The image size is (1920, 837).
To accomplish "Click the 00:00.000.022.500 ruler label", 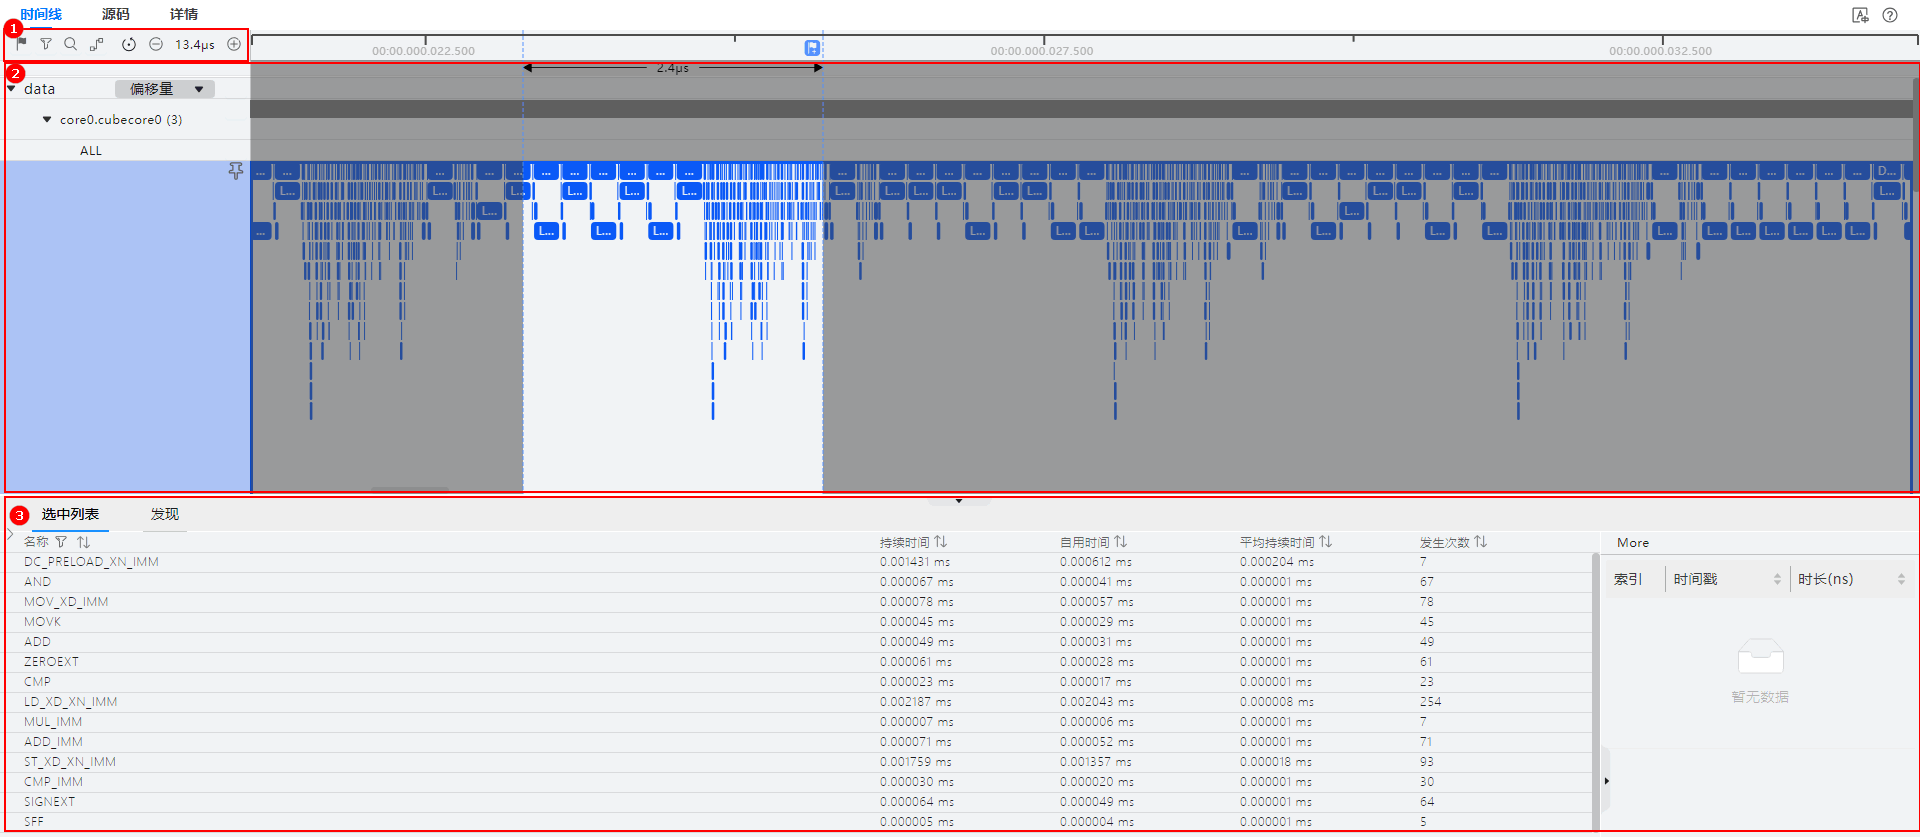I will [x=423, y=51].
